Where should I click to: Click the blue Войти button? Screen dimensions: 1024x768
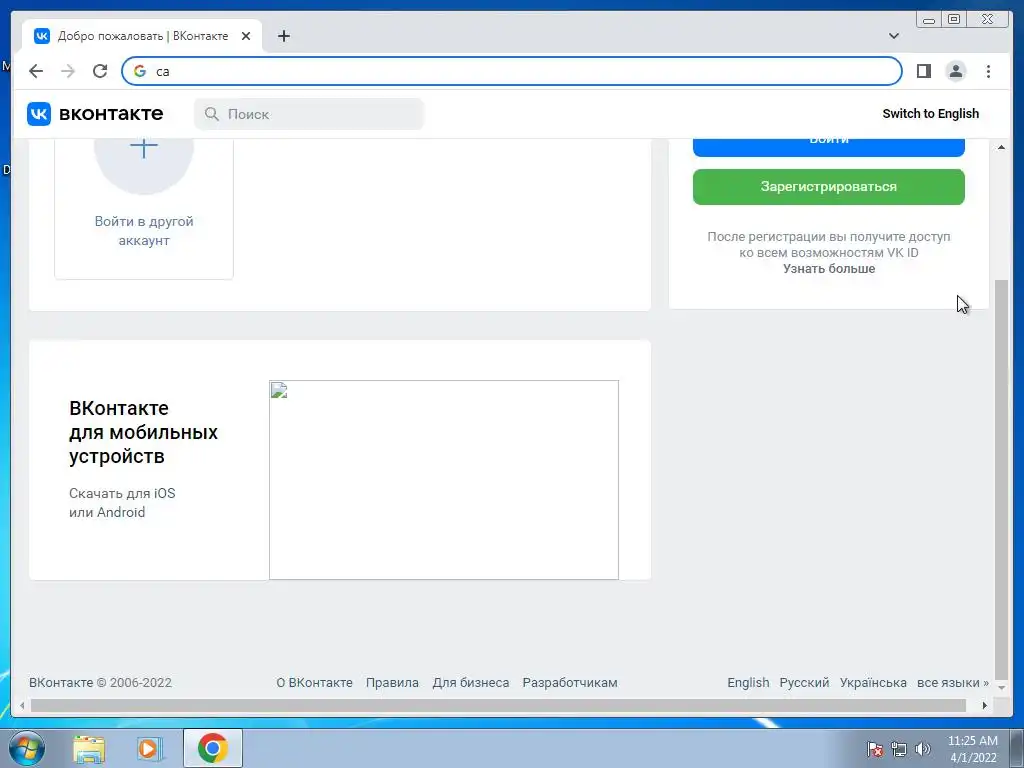pos(829,147)
